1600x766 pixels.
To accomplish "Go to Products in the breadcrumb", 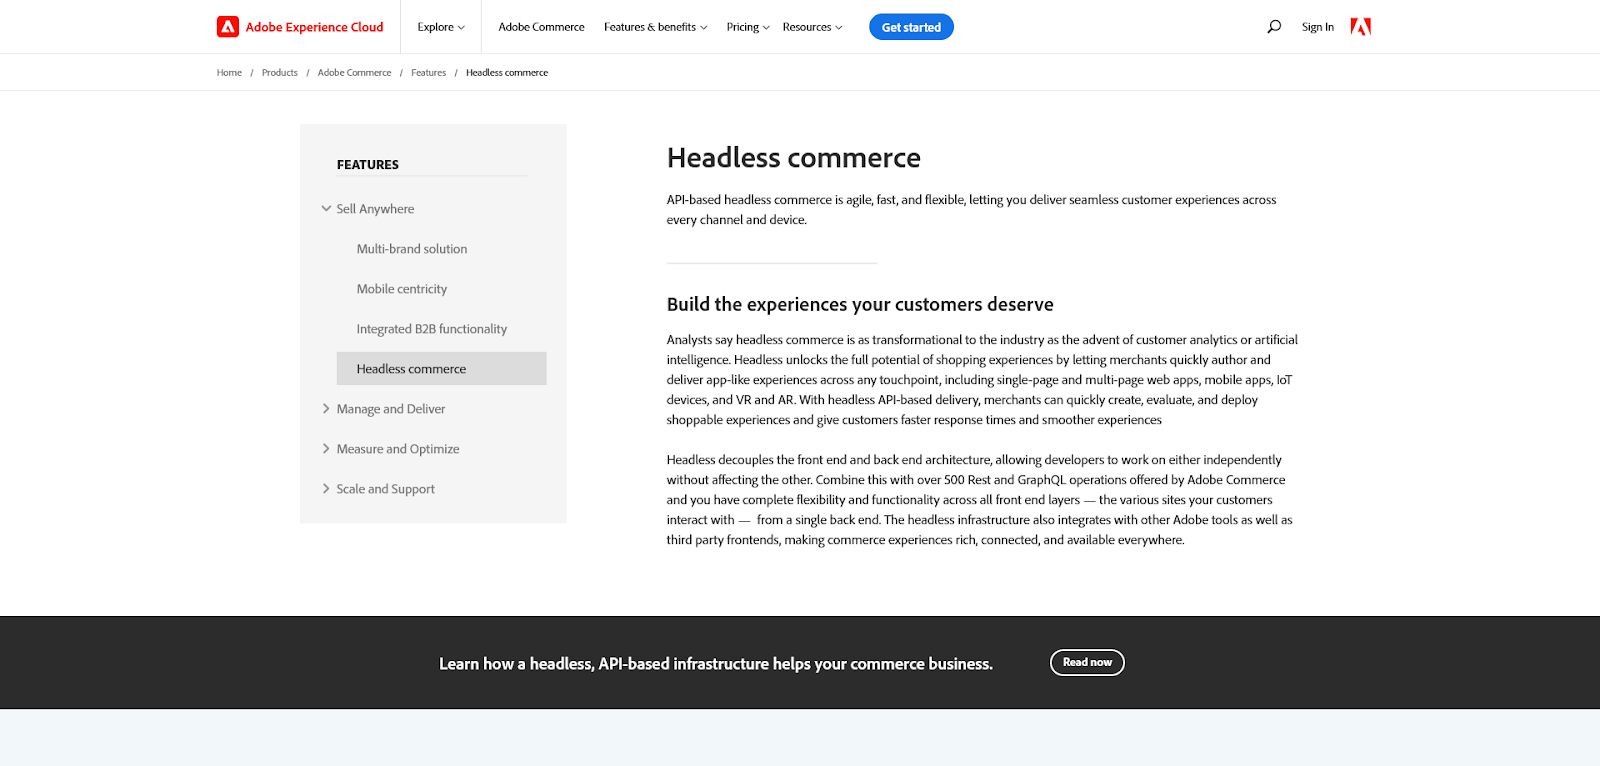I will point(280,73).
